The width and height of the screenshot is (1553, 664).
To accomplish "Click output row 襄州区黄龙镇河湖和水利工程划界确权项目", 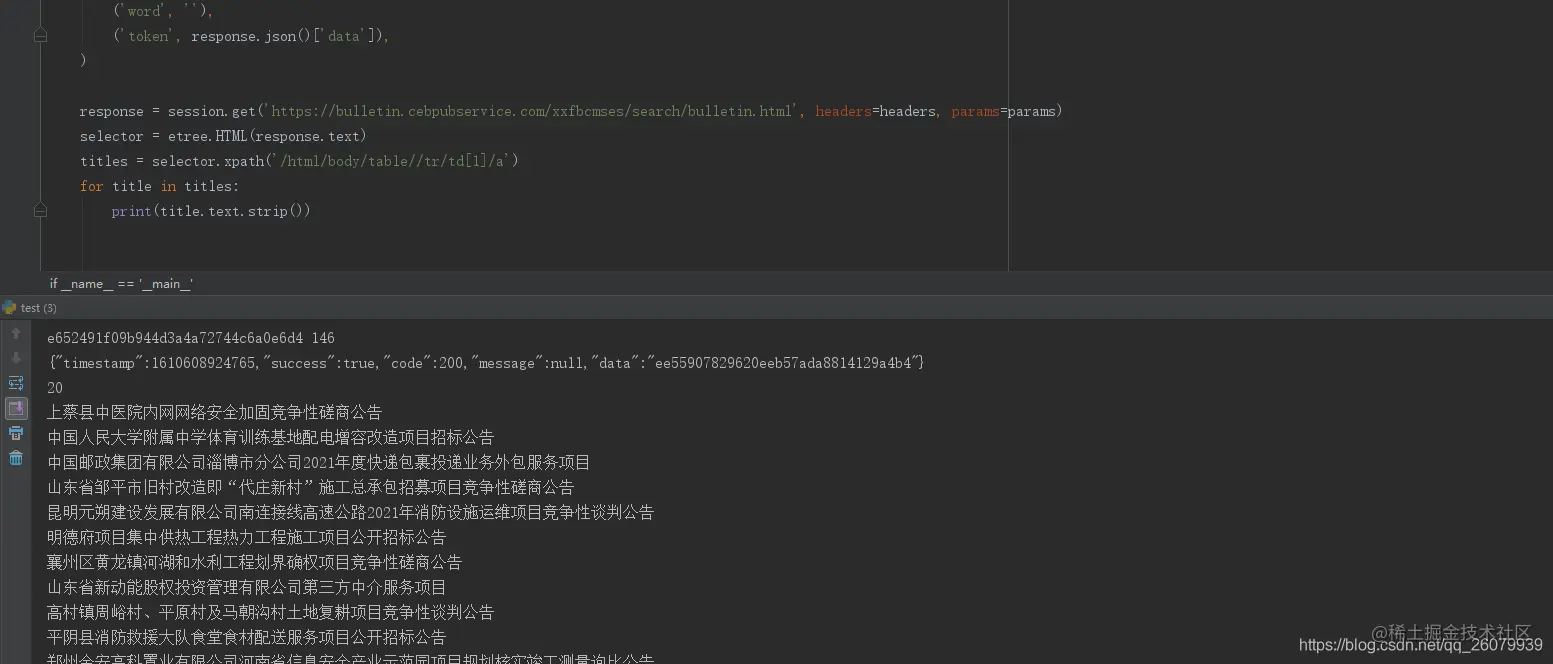I will tap(254, 562).
